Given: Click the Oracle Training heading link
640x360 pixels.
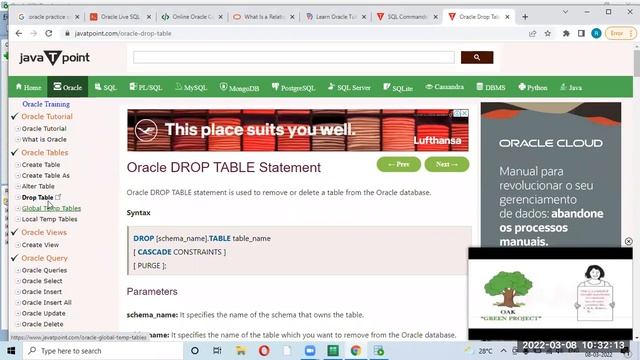Looking at the screenshot, I should 46,104.
